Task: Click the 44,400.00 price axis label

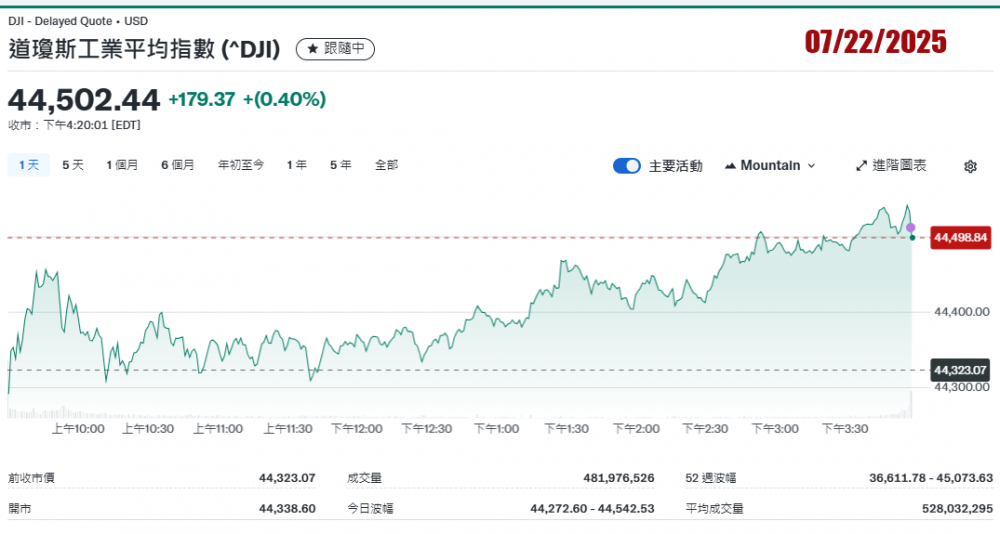Action: pos(961,312)
